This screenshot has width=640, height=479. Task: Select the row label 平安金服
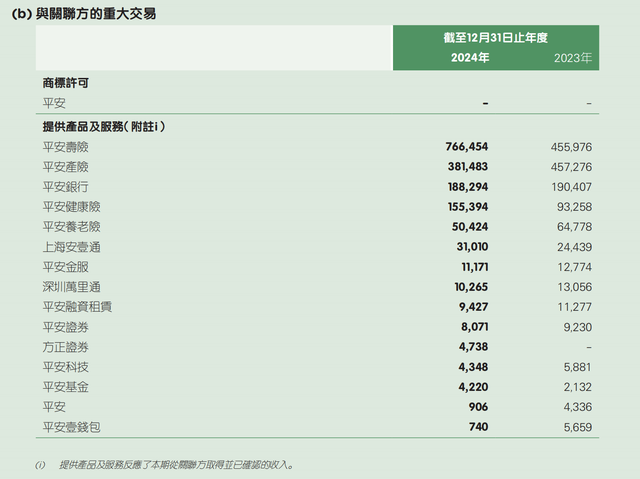66,267
